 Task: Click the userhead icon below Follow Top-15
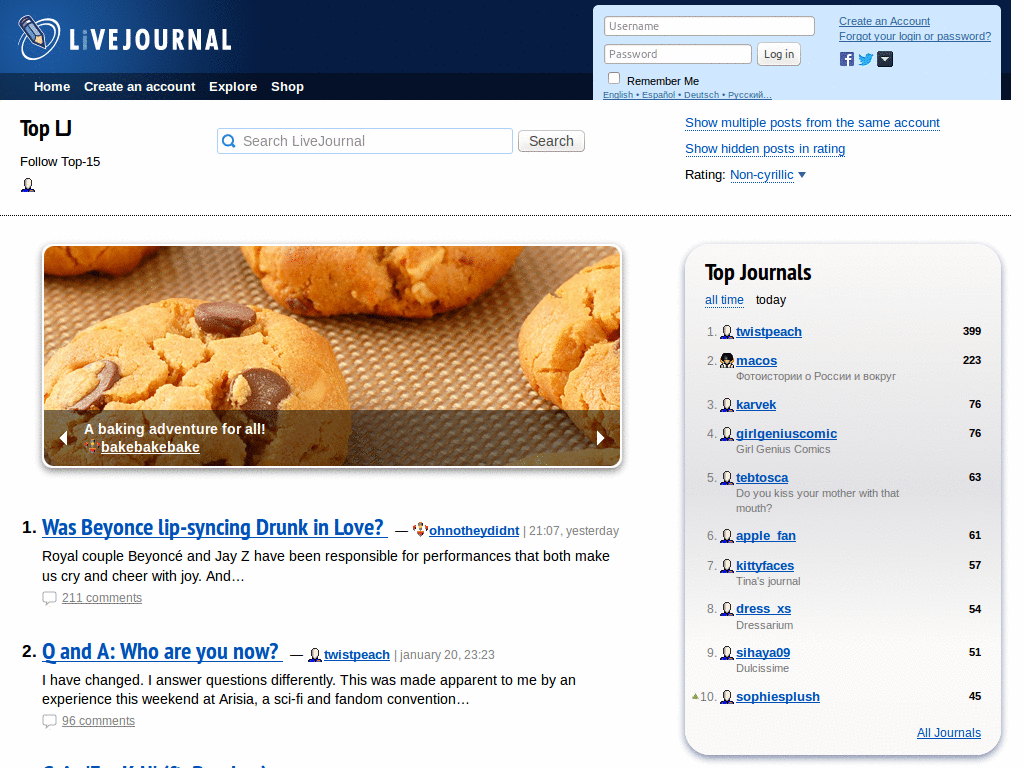tap(28, 184)
